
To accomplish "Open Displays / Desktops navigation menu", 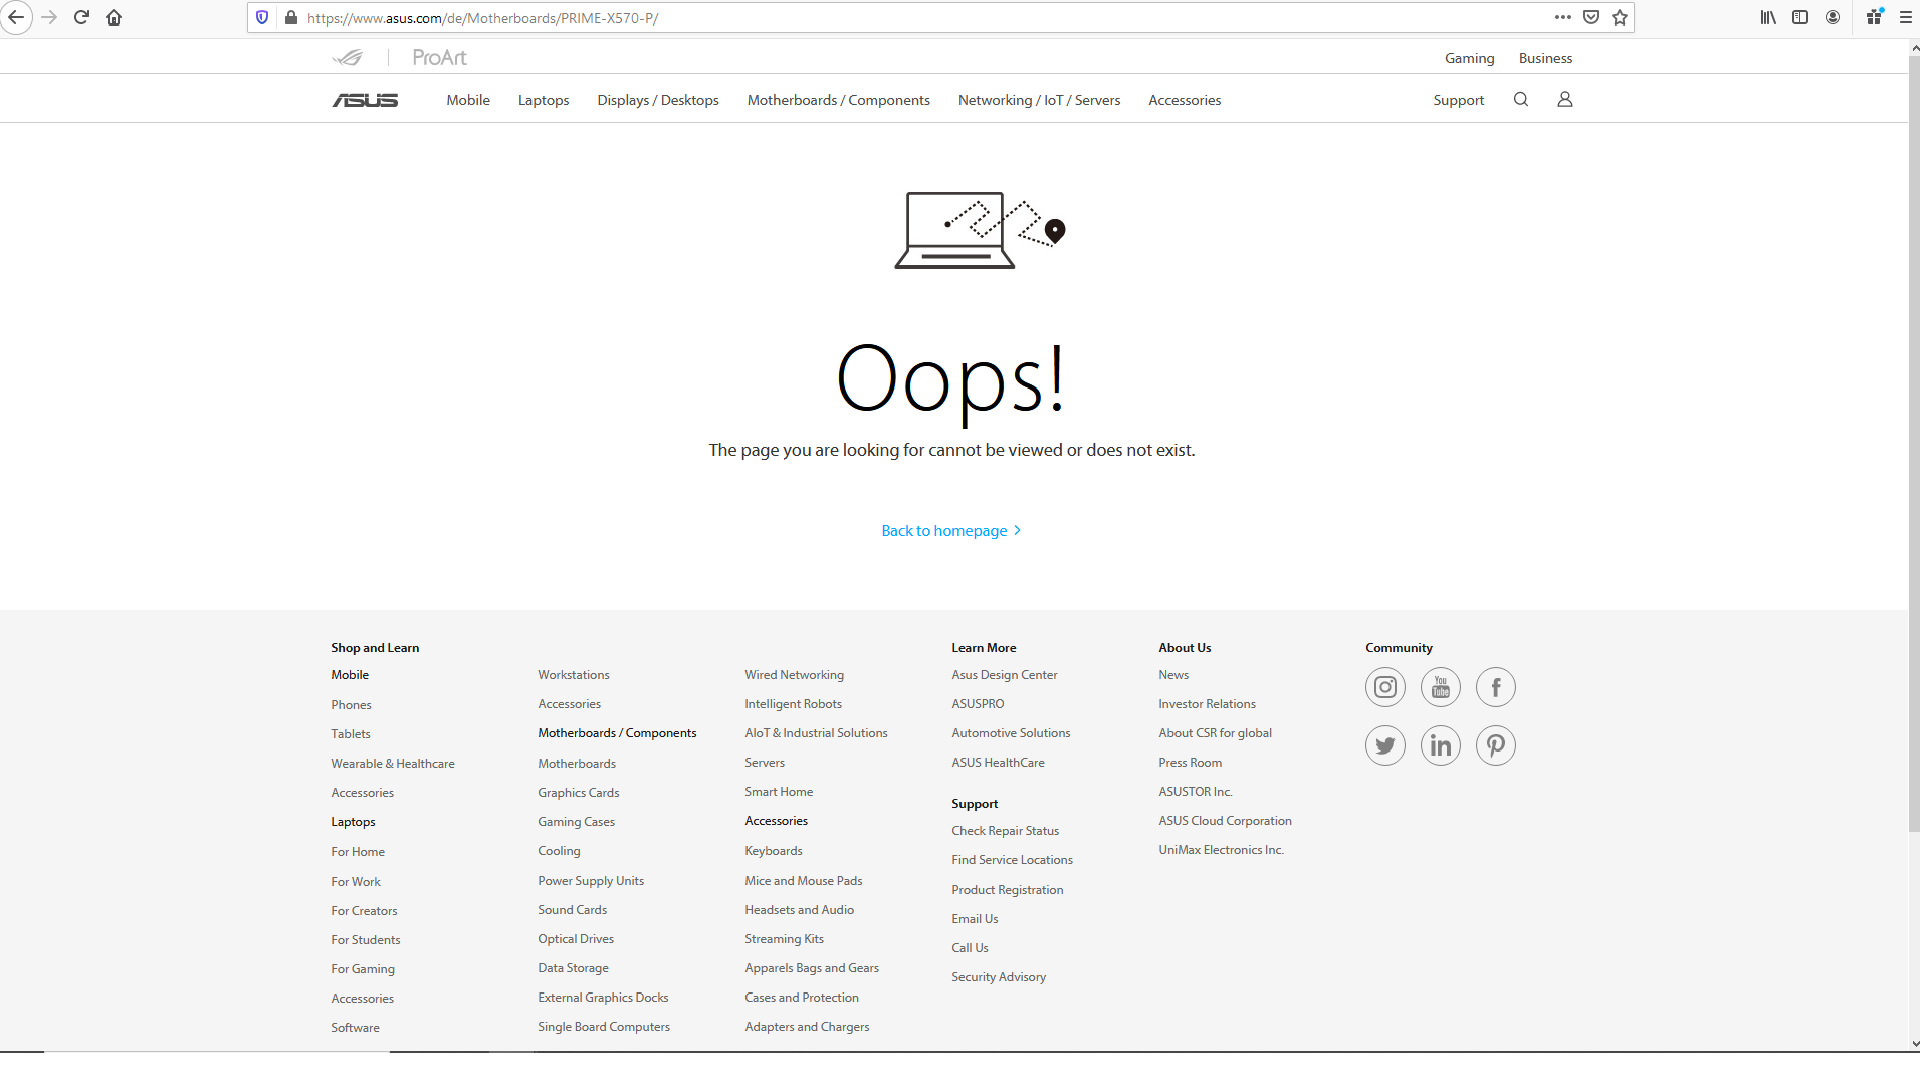I will point(658,100).
